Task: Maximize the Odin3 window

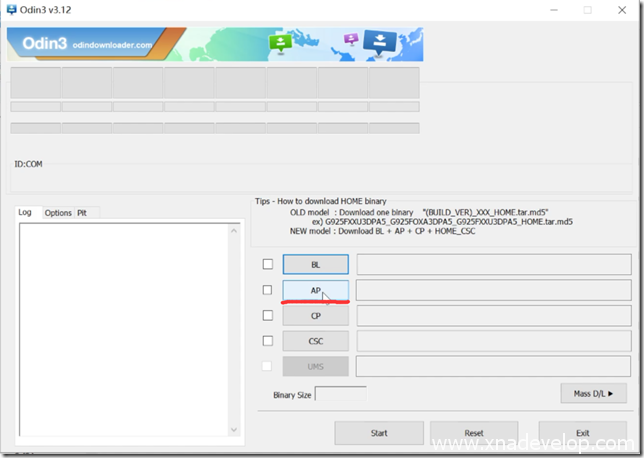Action: coord(586,10)
